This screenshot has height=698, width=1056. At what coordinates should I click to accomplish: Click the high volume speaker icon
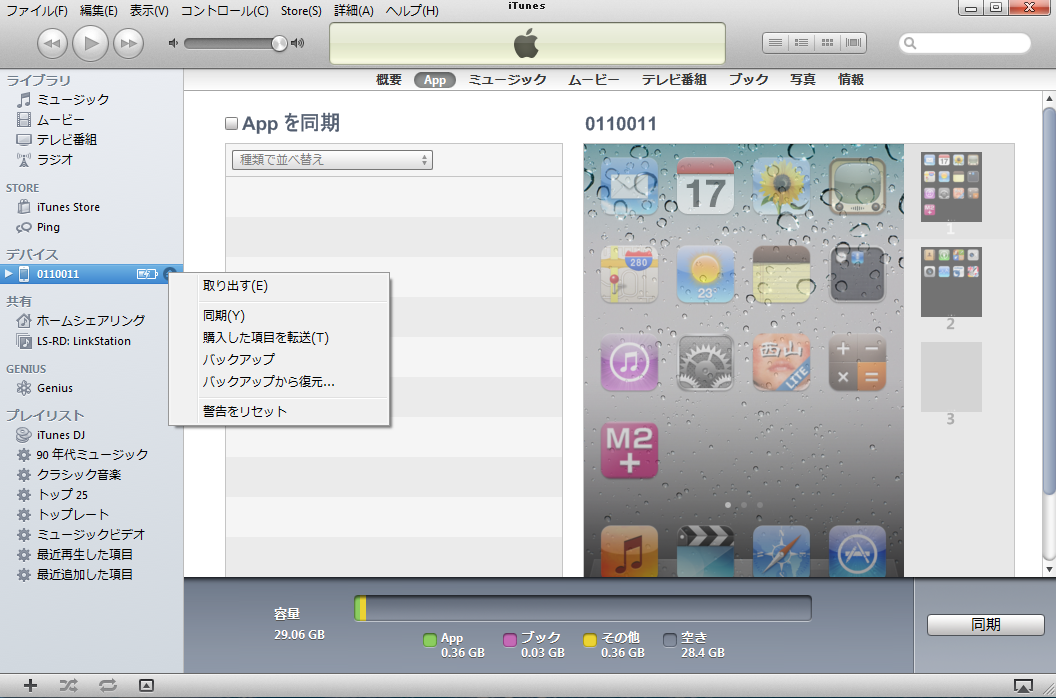(x=297, y=43)
